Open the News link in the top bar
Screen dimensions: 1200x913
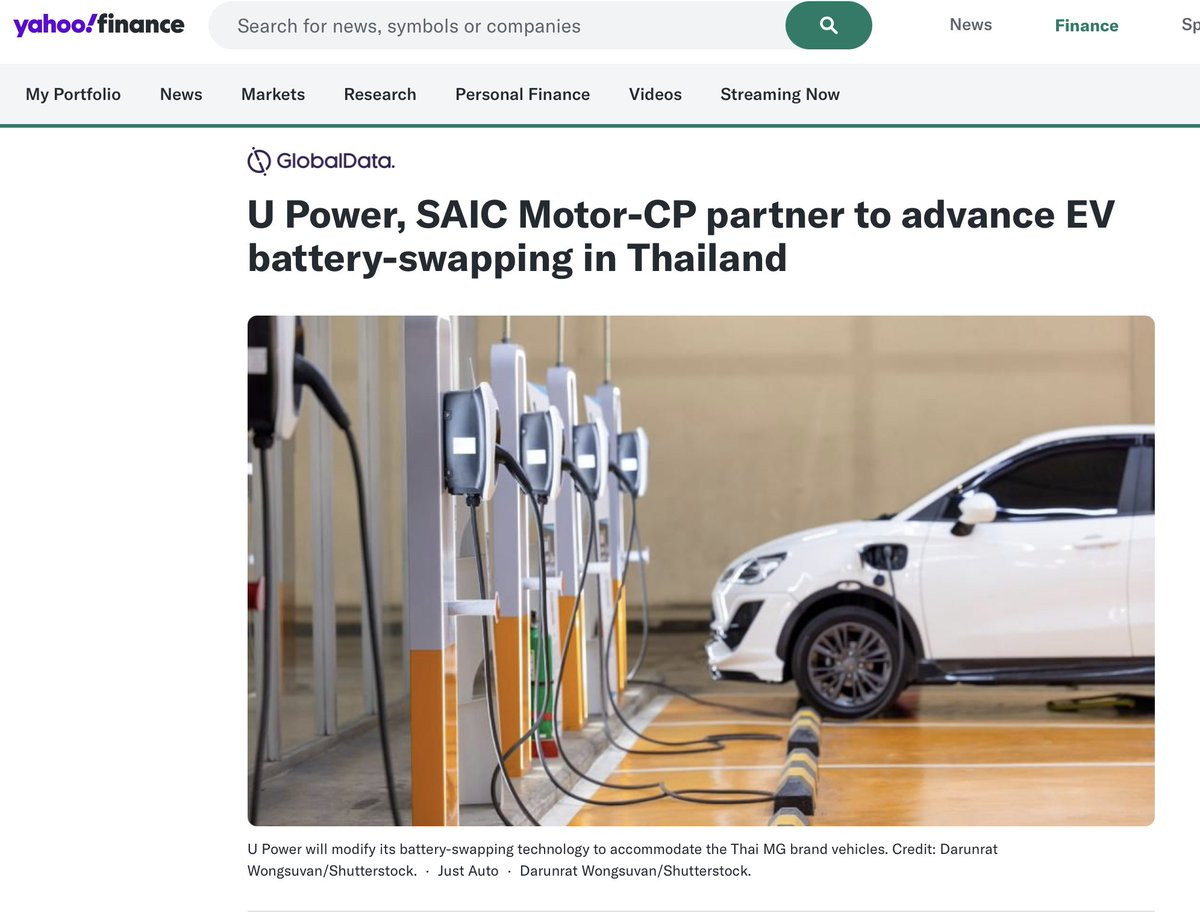tap(970, 25)
